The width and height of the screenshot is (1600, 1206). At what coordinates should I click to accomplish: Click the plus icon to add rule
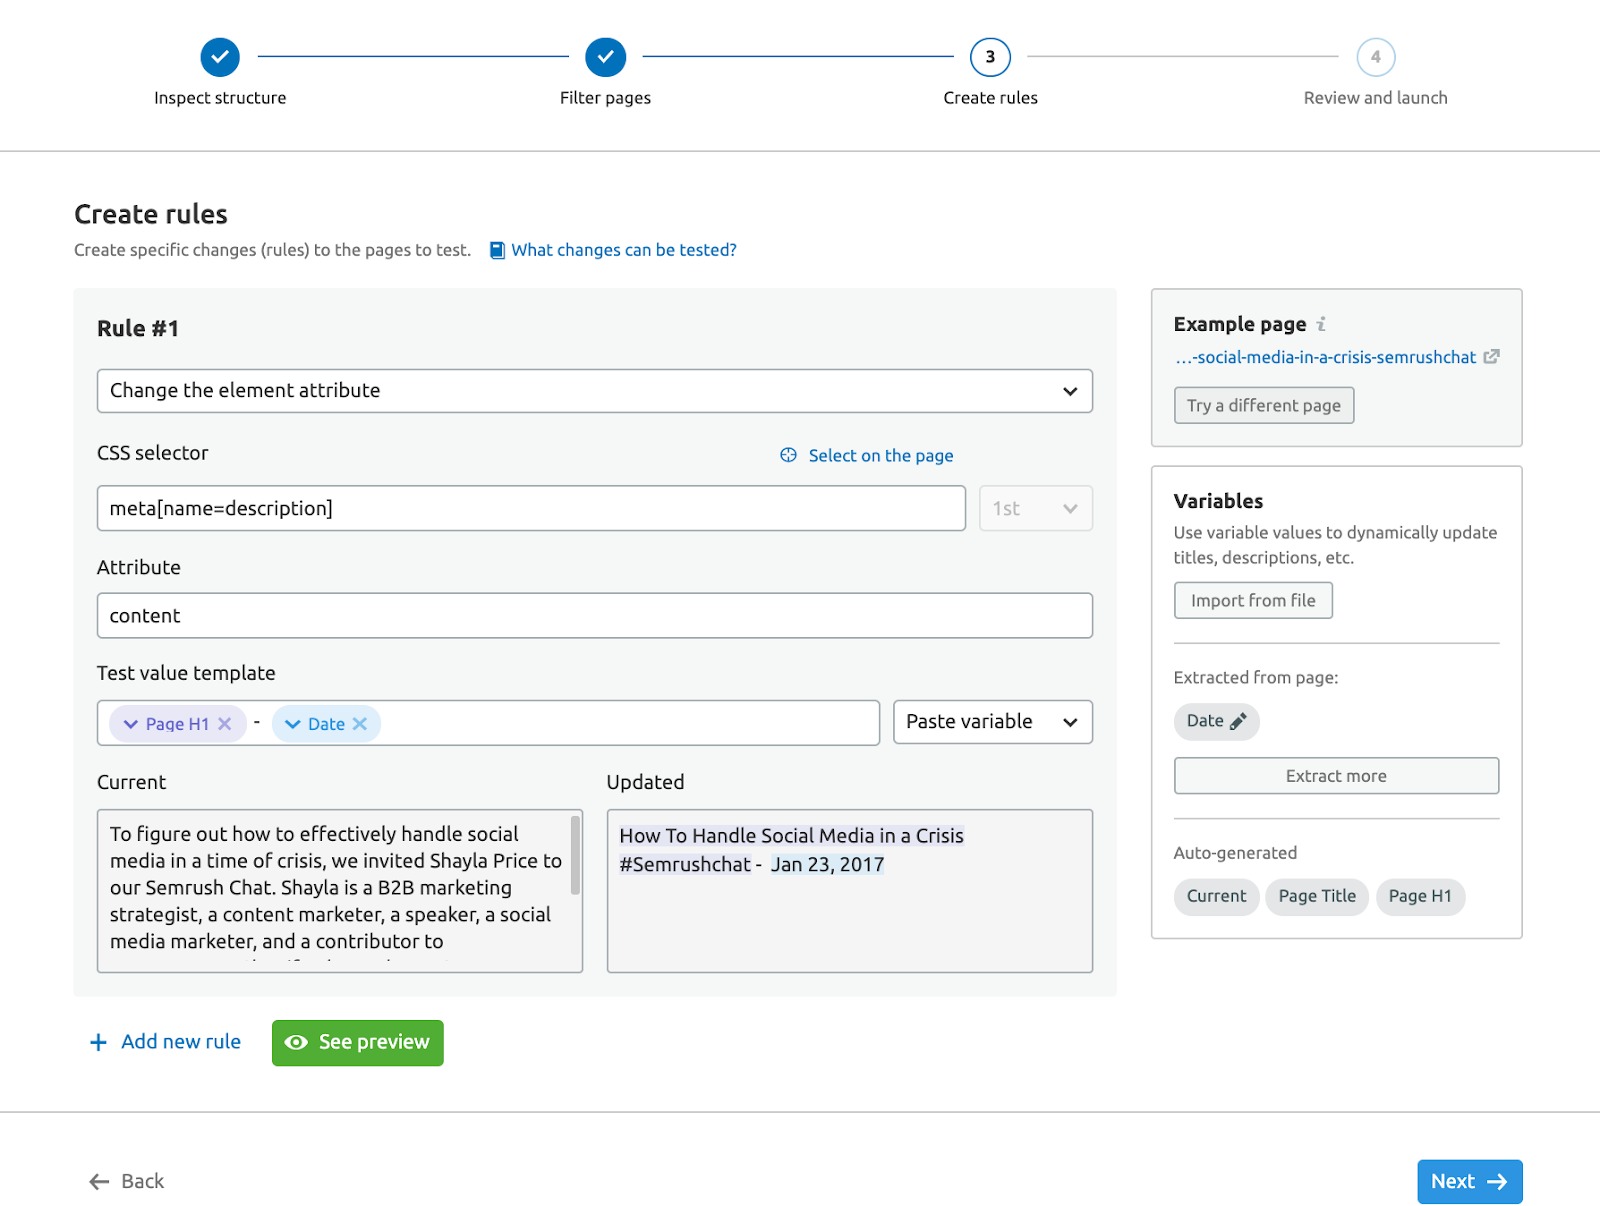click(98, 1042)
